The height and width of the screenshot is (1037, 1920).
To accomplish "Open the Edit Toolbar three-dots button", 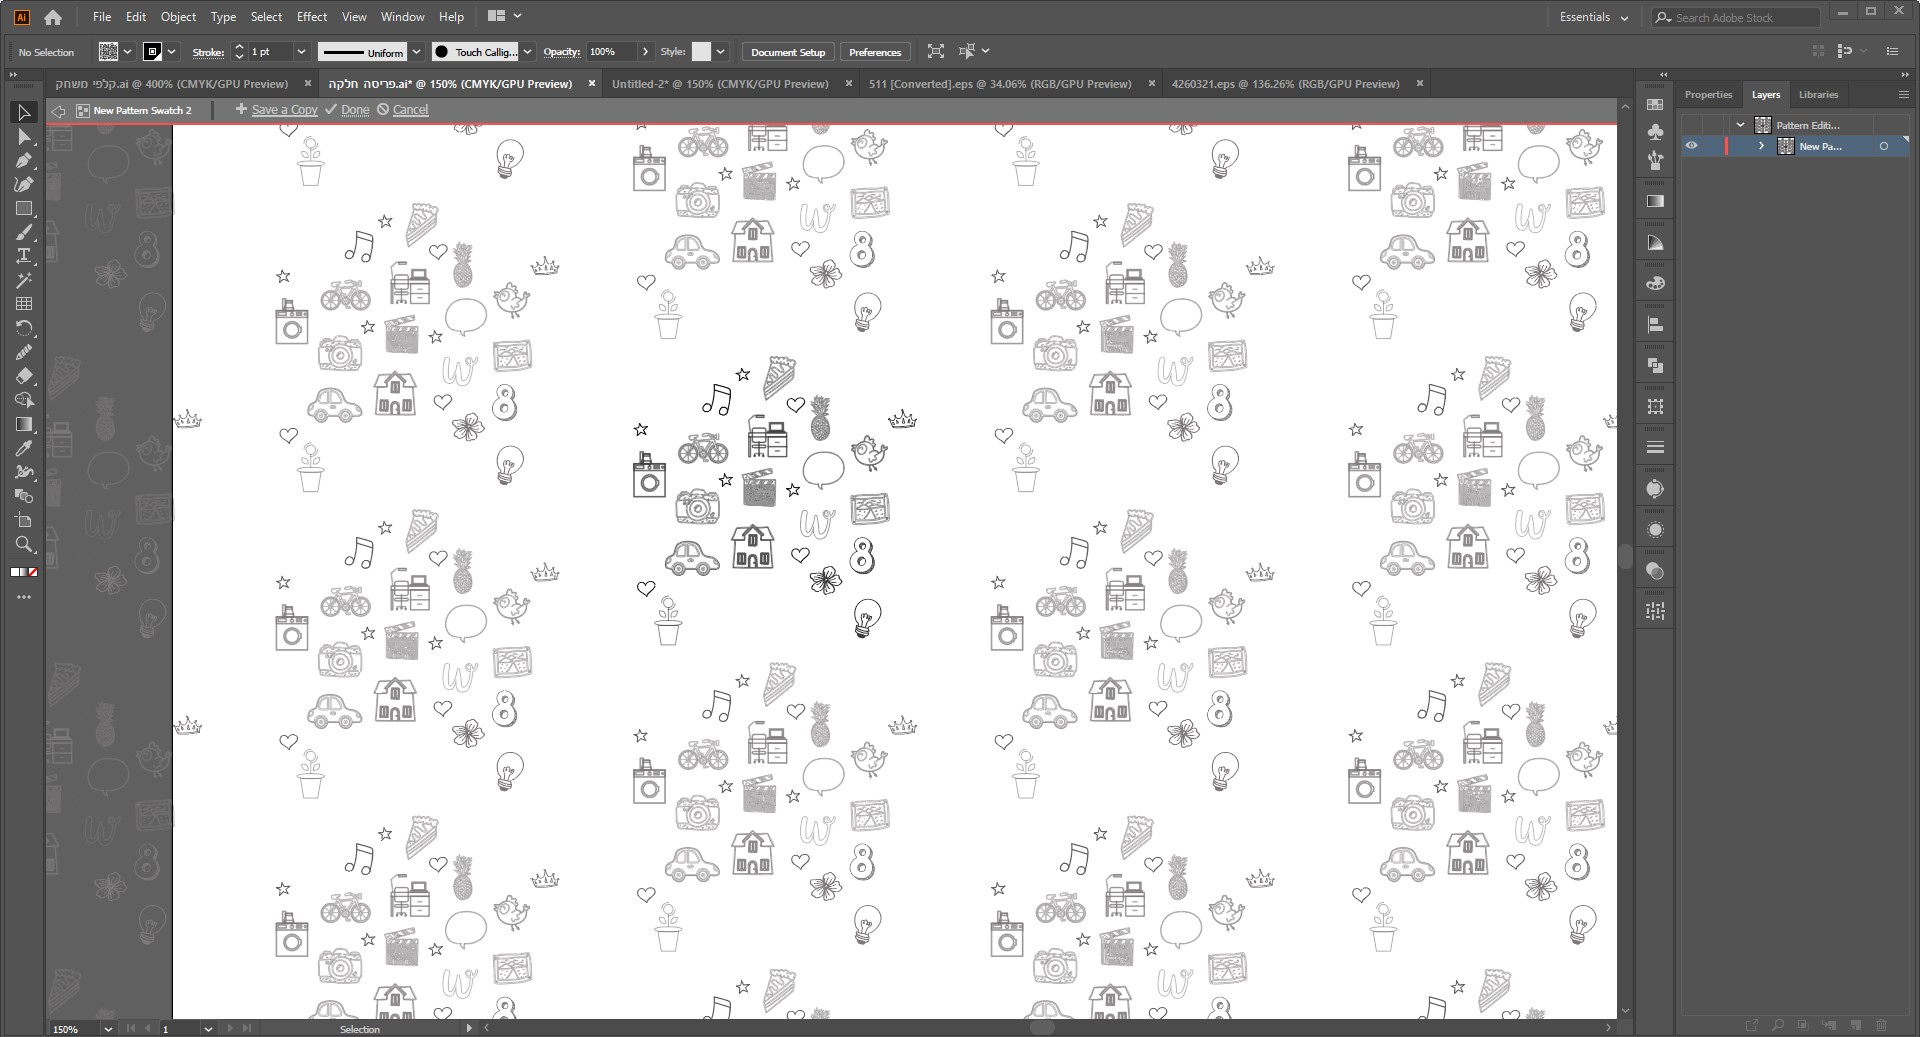I will point(24,597).
